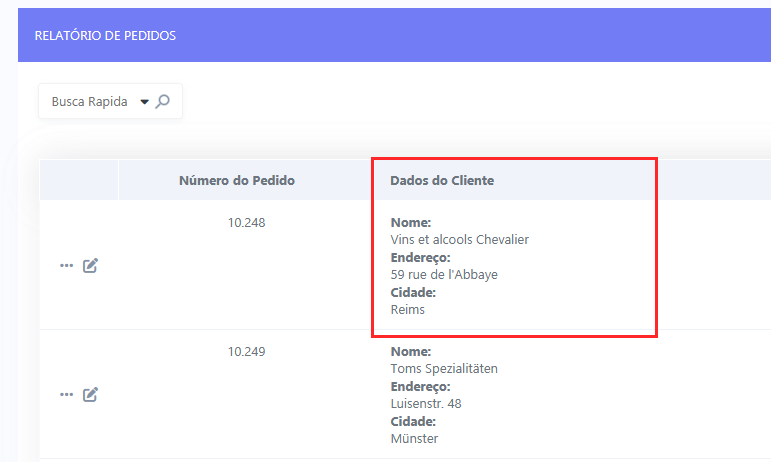771x462 pixels.
Task: Sort by Dados do Cliente column header
Action: (442, 180)
